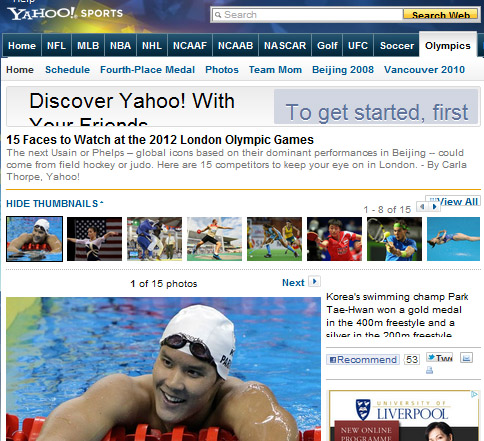Click the next thumbnails page arrow
Screen dimensions: 484x441
pos(435,207)
